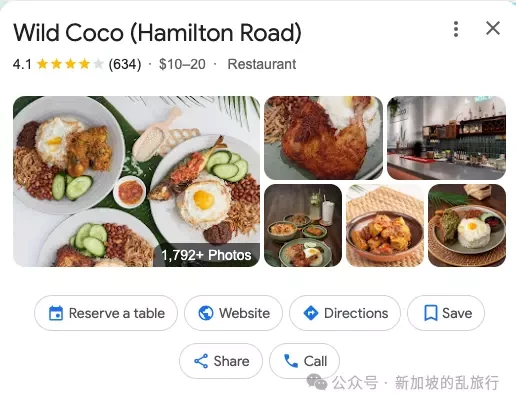The image size is (516, 404).
Task: Click the Reserve a table button
Action: [106, 313]
